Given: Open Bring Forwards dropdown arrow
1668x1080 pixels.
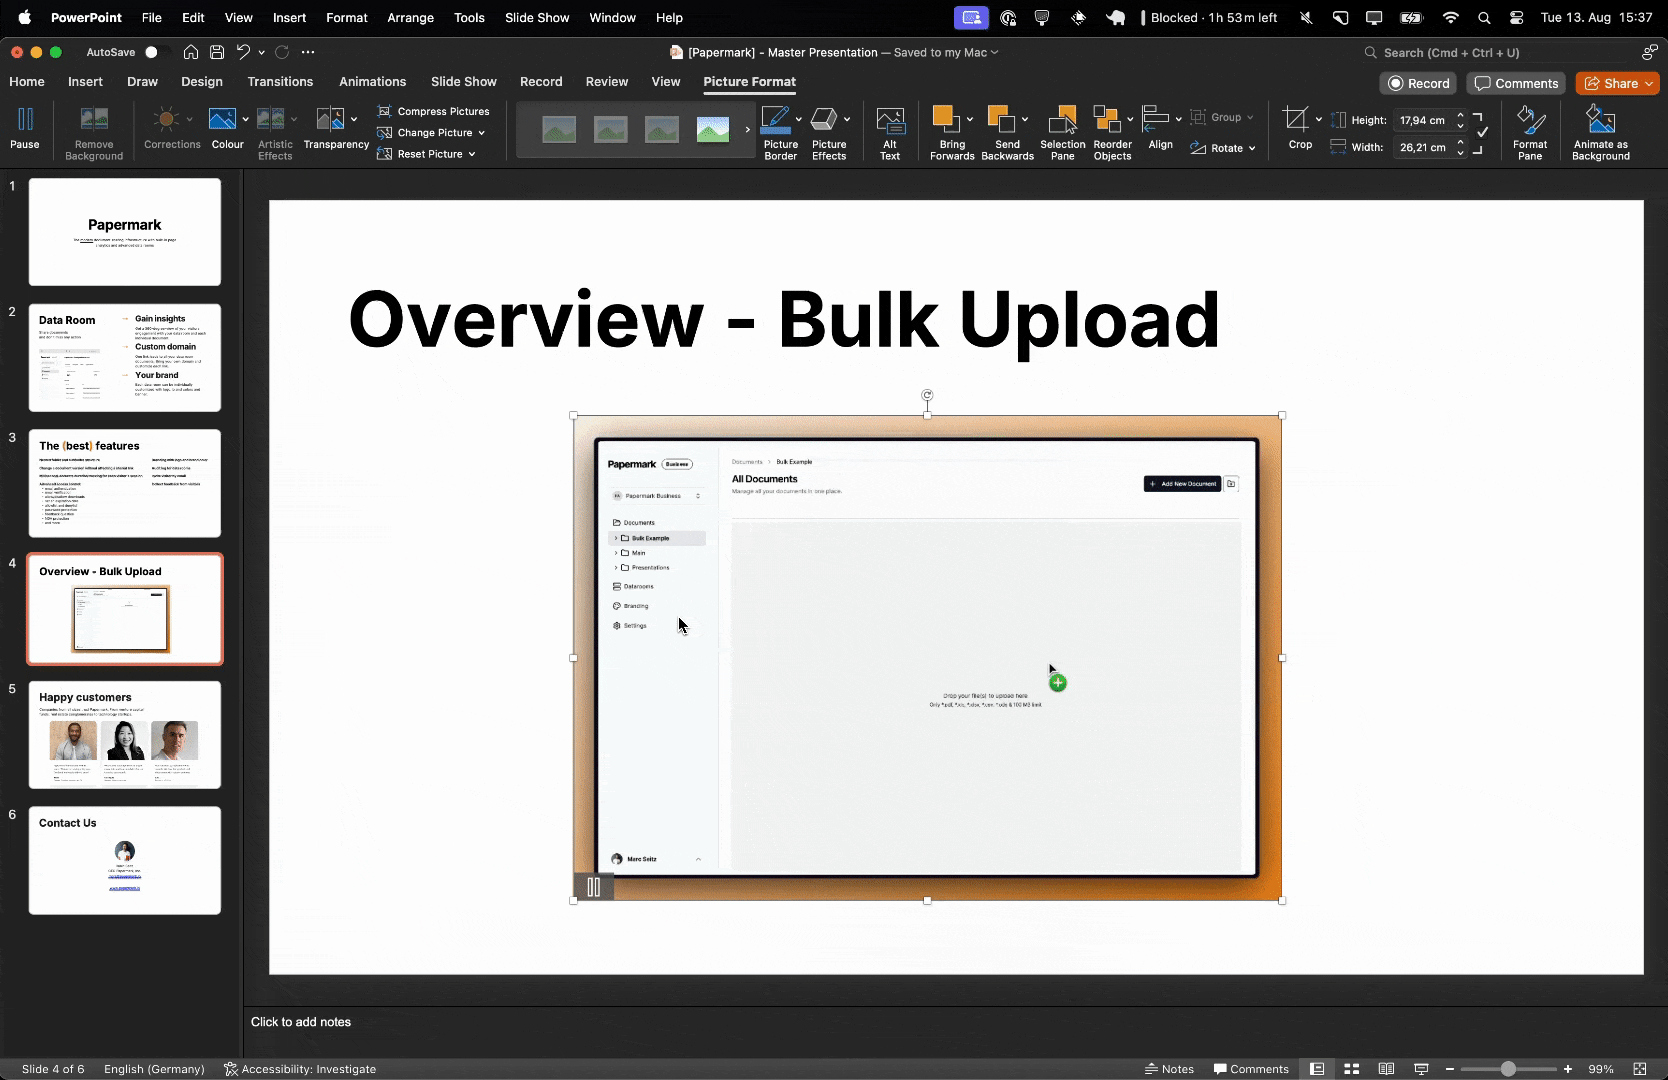Looking at the screenshot, I should [970, 120].
